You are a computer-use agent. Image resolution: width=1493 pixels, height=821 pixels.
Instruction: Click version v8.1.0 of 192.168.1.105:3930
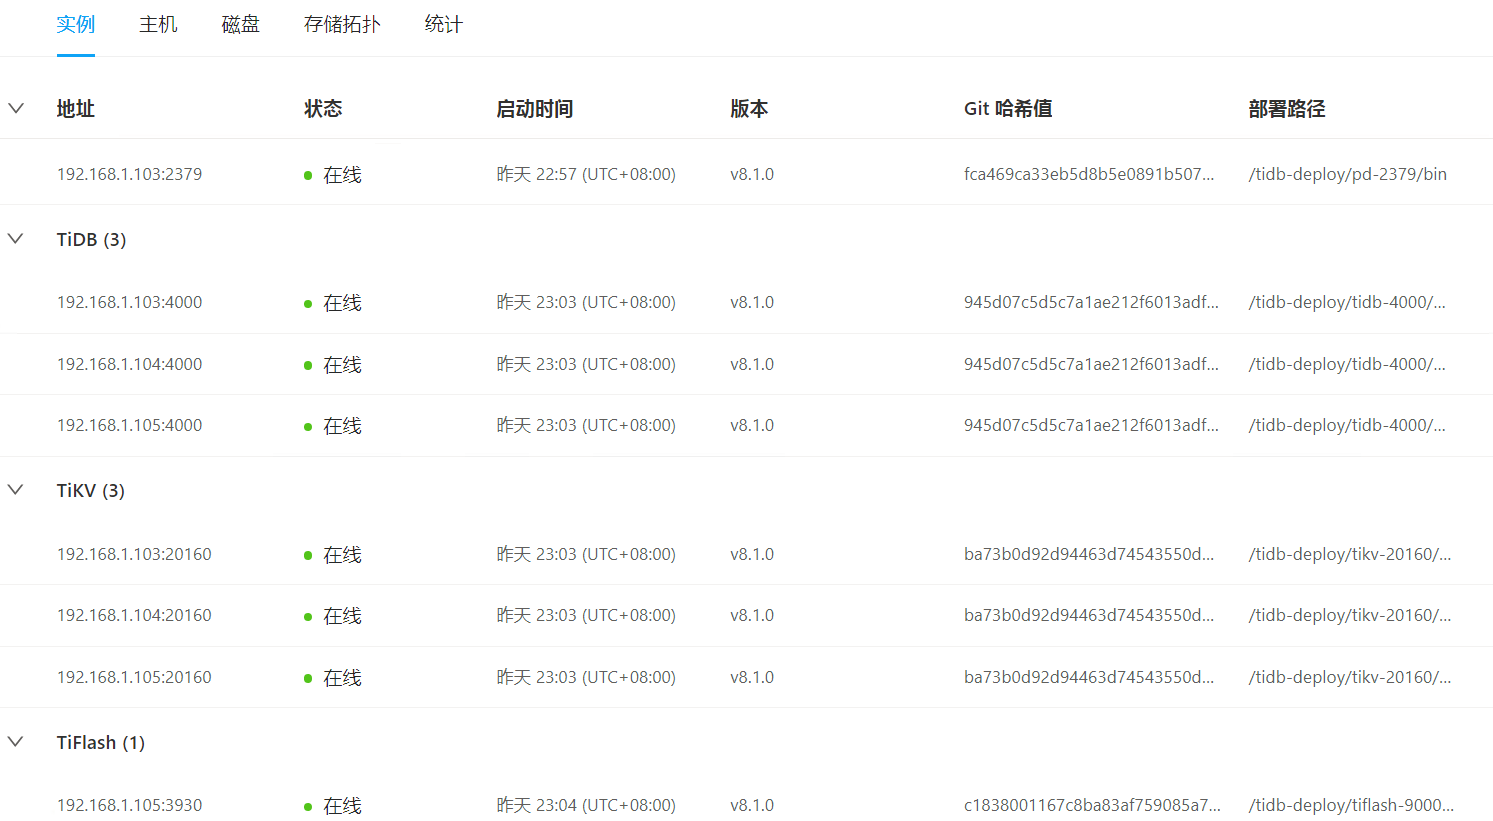tap(752, 805)
